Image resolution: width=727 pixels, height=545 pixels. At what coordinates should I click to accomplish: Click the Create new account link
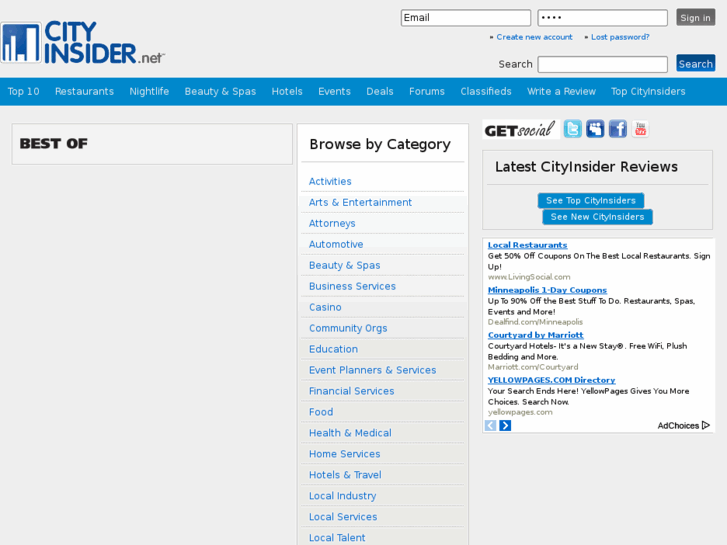point(534,37)
